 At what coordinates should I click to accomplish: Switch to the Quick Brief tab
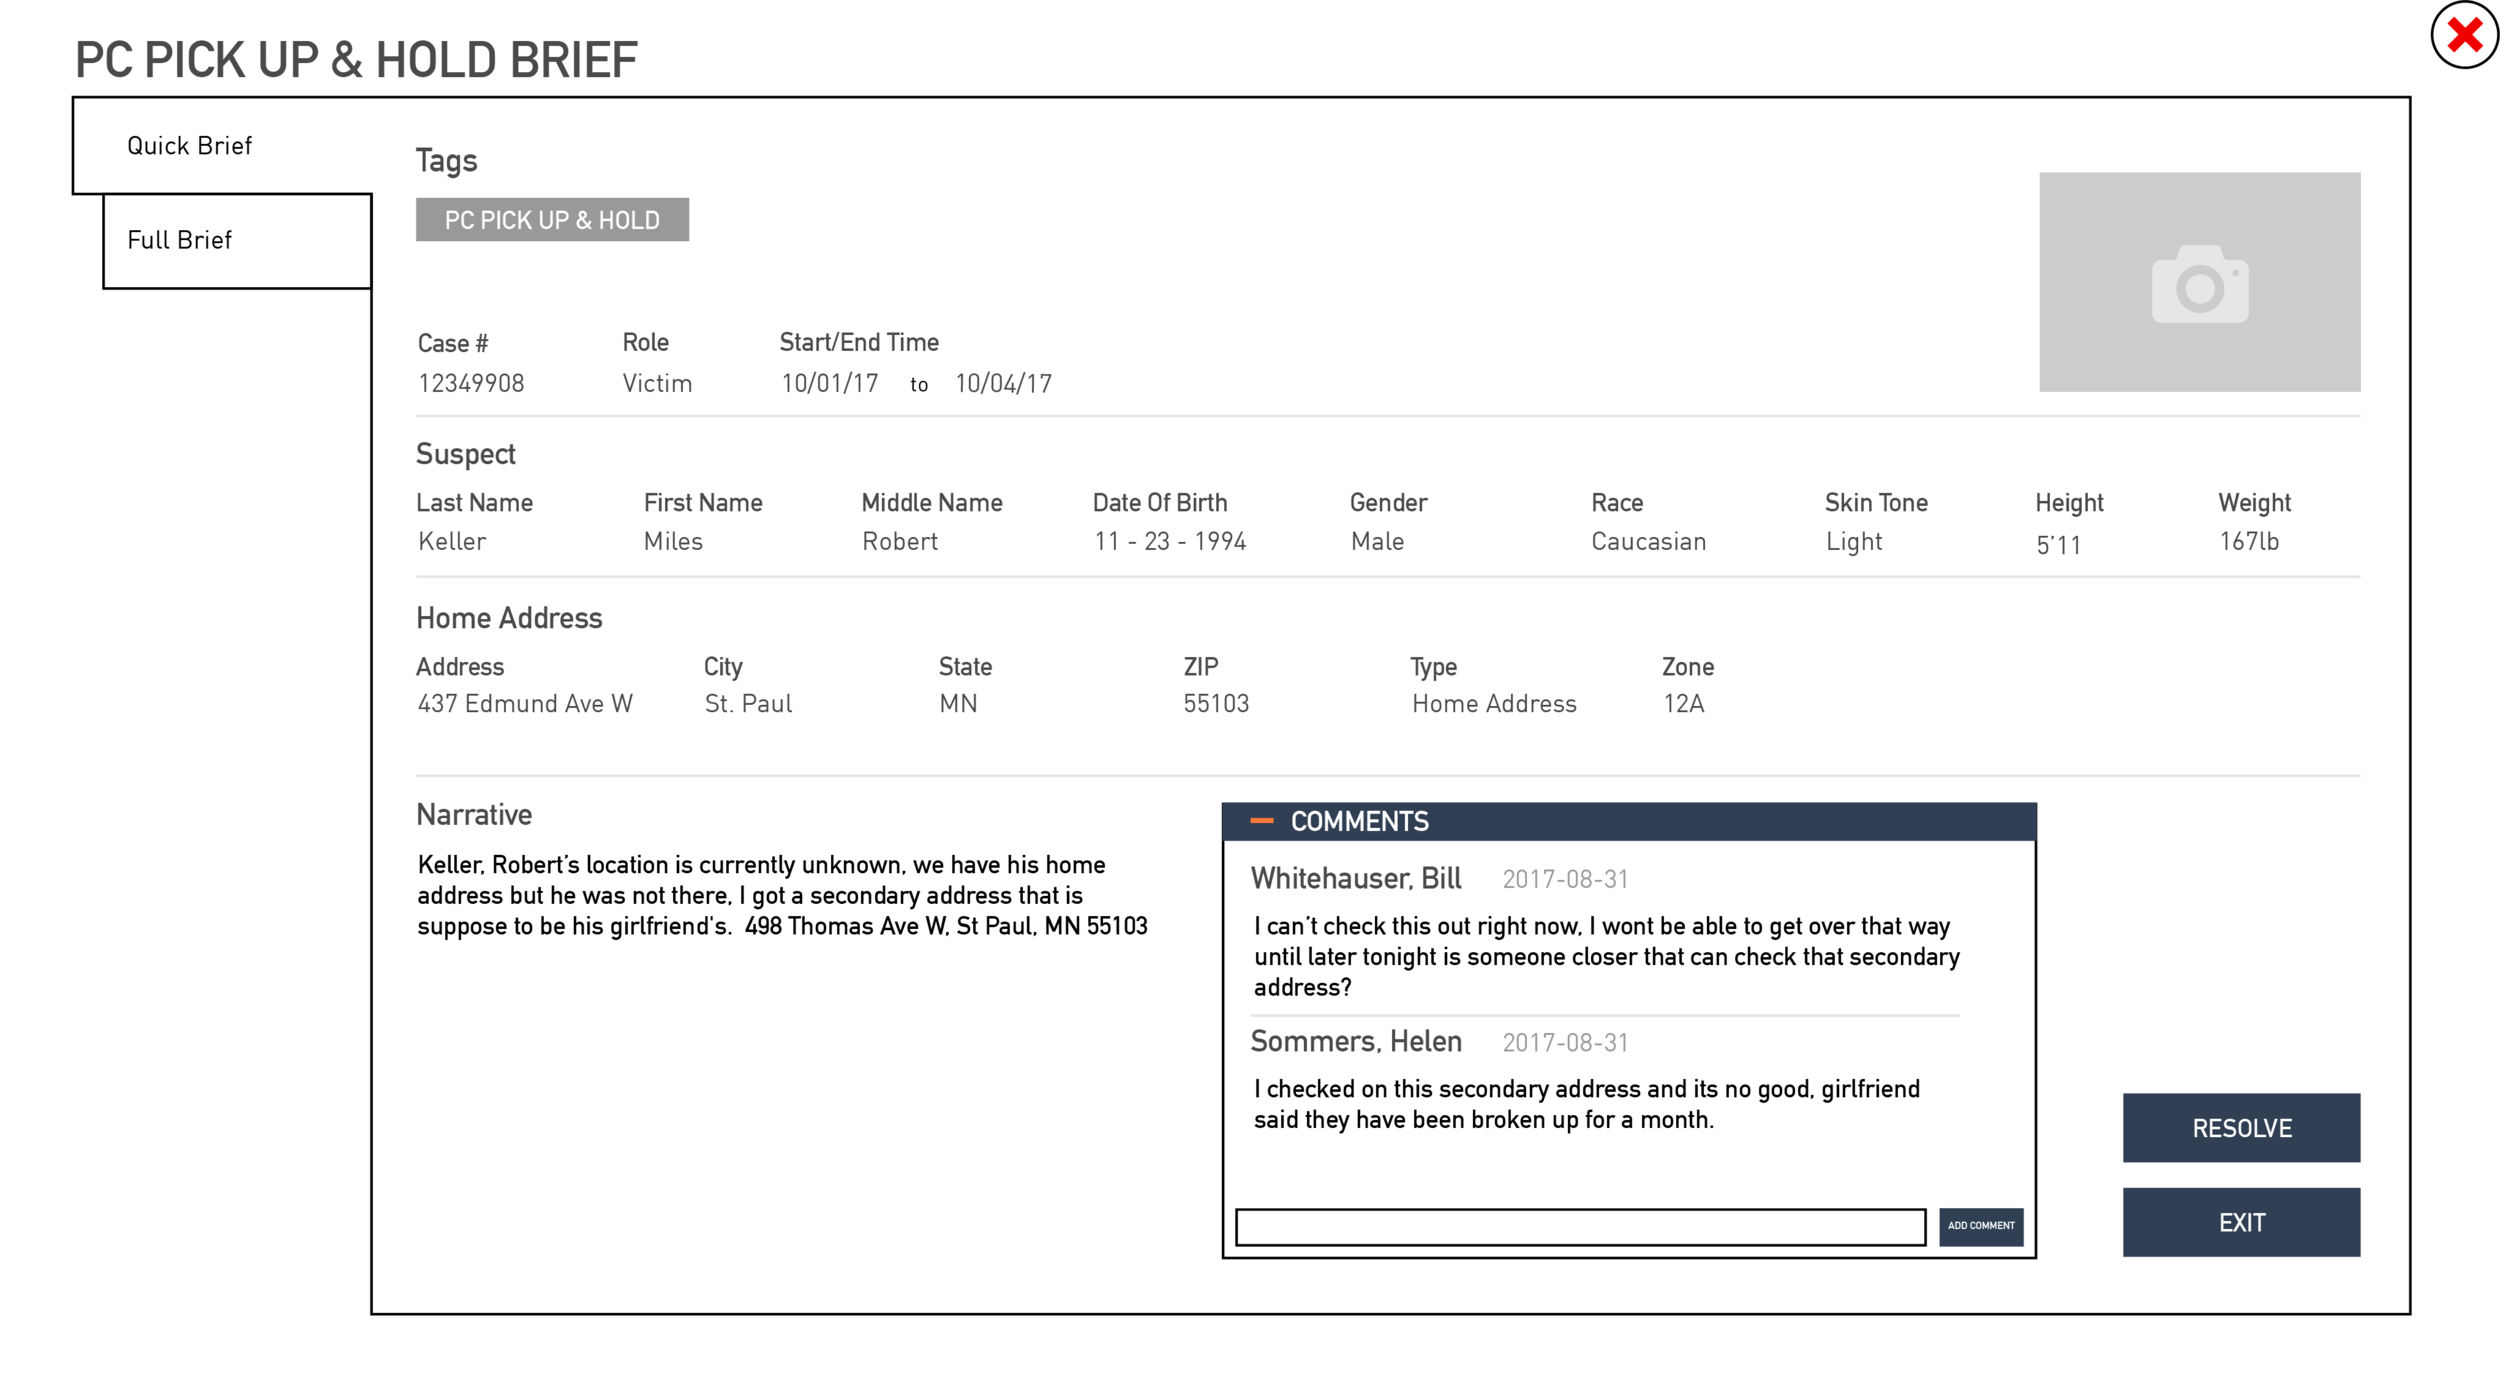[x=190, y=146]
